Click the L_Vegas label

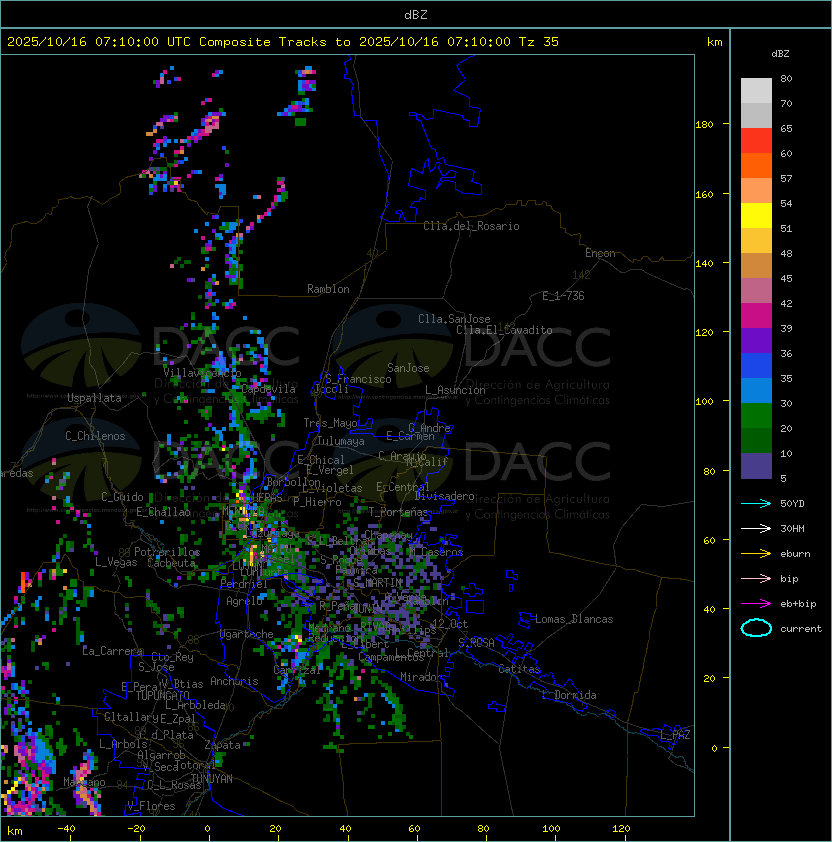tap(116, 562)
